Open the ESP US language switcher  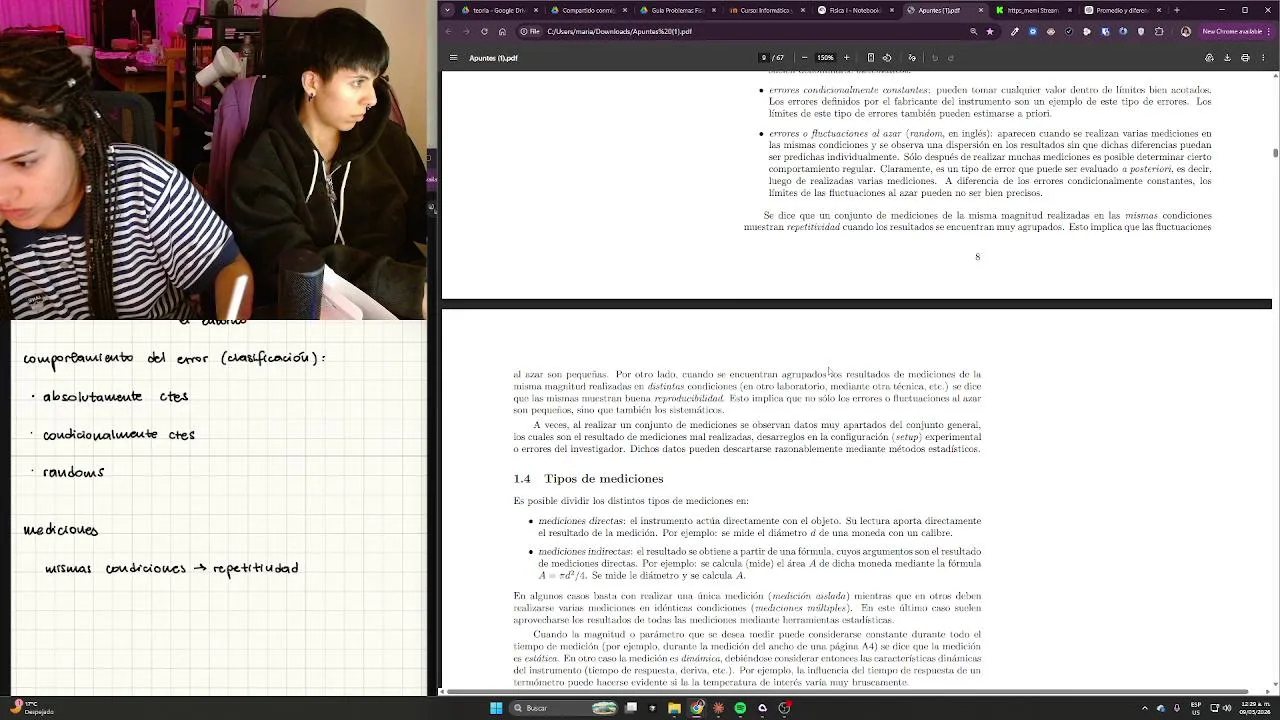pos(1196,708)
